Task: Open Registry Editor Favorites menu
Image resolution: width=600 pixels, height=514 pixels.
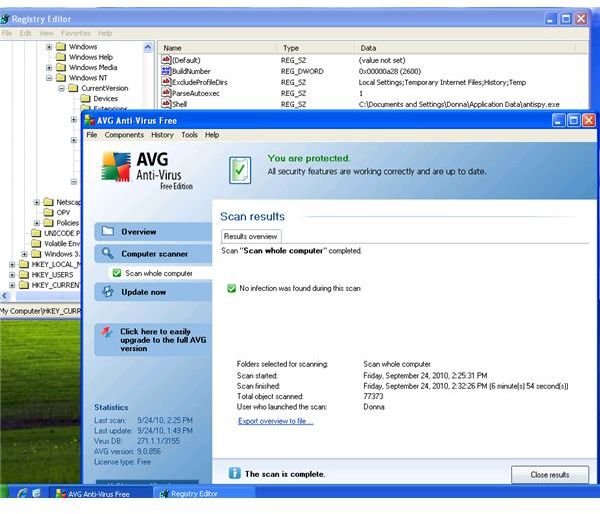Action: click(76, 33)
